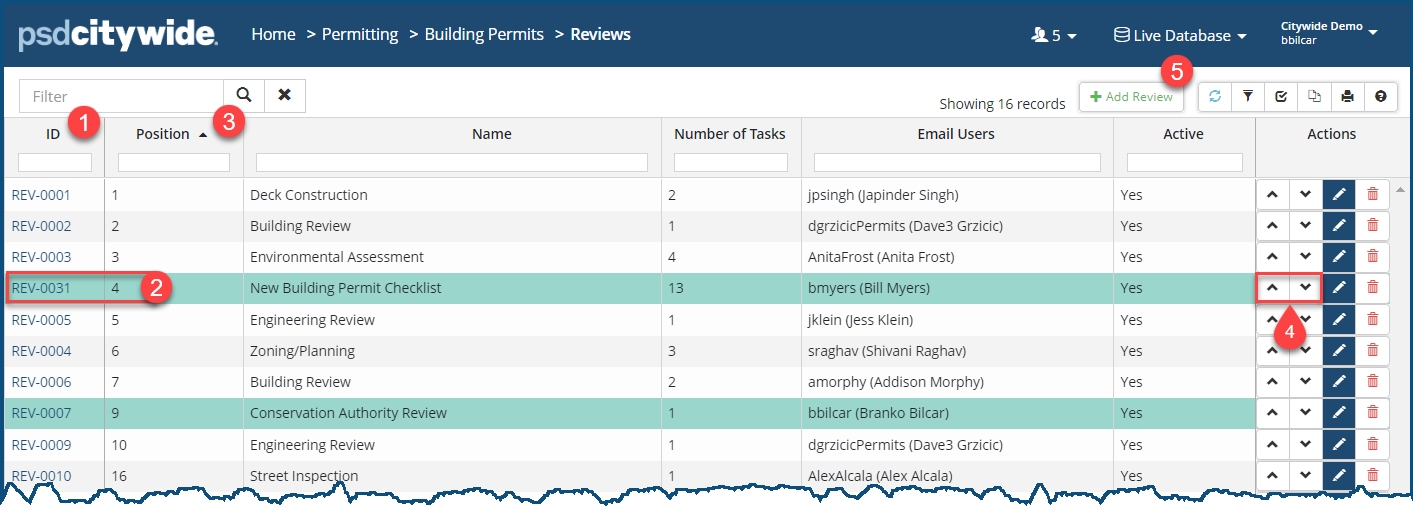Viewport: 1413px width, 514px height.
Task: Open the filter funnel tool
Action: coord(1248,97)
